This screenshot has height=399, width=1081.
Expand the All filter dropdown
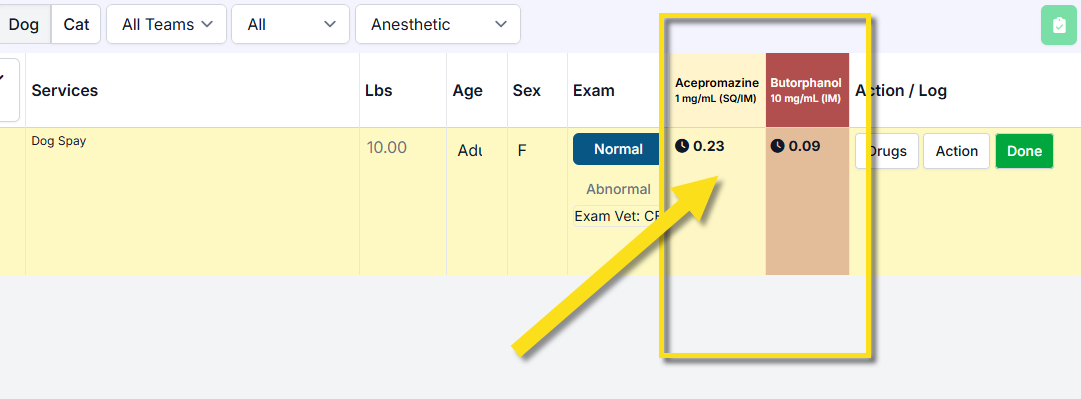(x=290, y=24)
